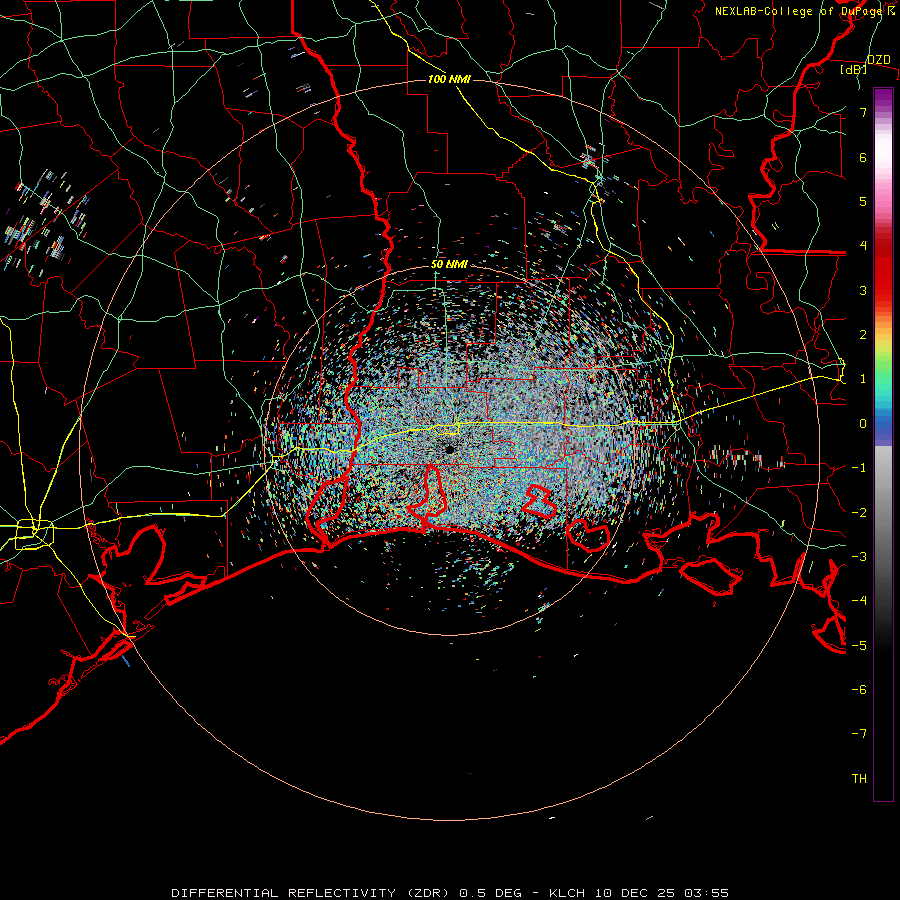Image resolution: width=900 pixels, height=900 pixels.
Task: Click the -4 value on the color scale
Action: click(x=859, y=601)
